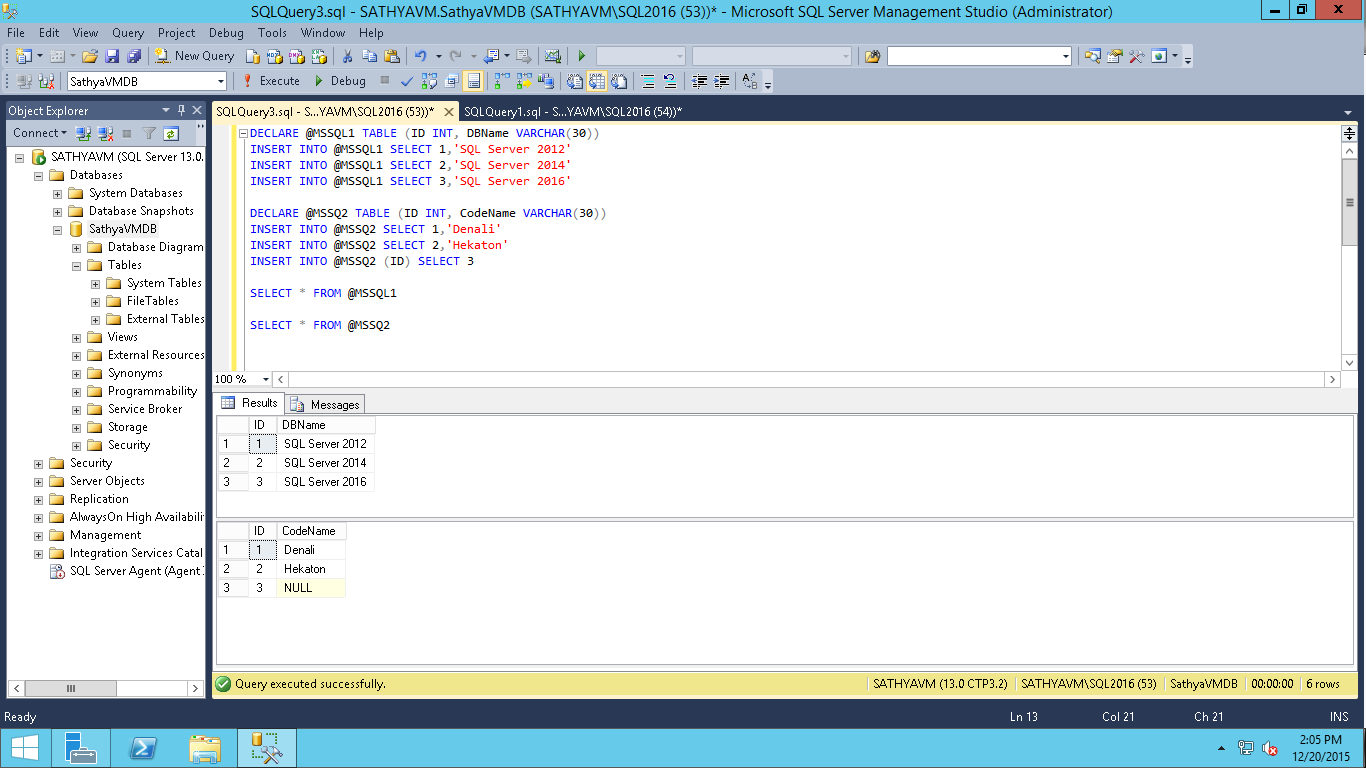Click the Paste clipboard icon
The width and height of the screenshot is (1366, 768).
point(391,56)
